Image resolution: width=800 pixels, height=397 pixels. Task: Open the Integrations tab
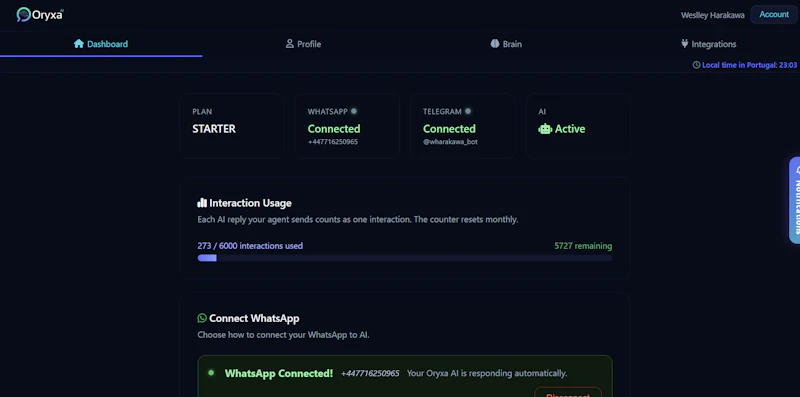pyautogui.click(x=708, y=44)
